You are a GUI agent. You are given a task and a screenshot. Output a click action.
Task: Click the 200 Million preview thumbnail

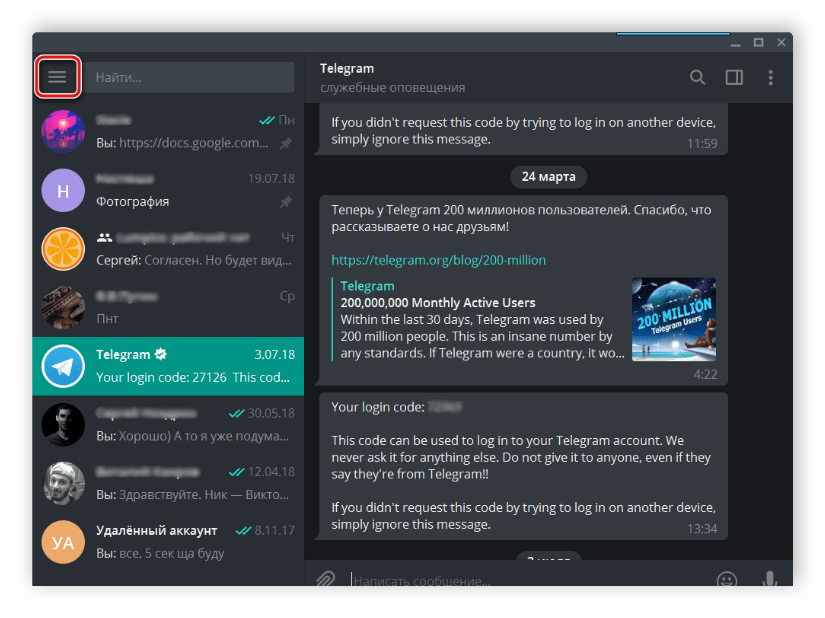[673, 319]
